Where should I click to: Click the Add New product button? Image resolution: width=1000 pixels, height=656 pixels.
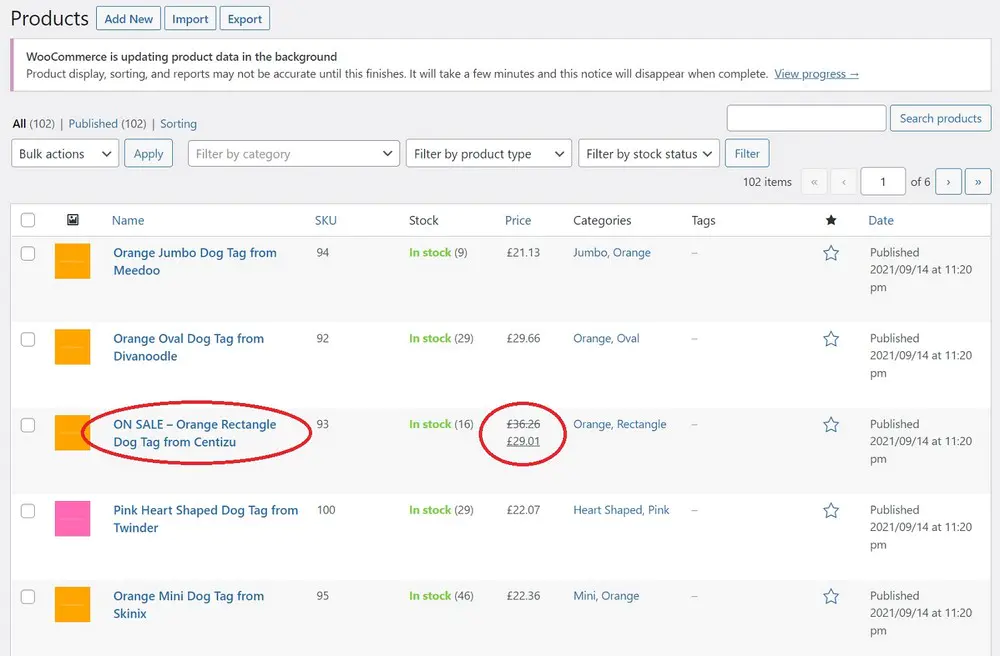(x=129, y=19)
